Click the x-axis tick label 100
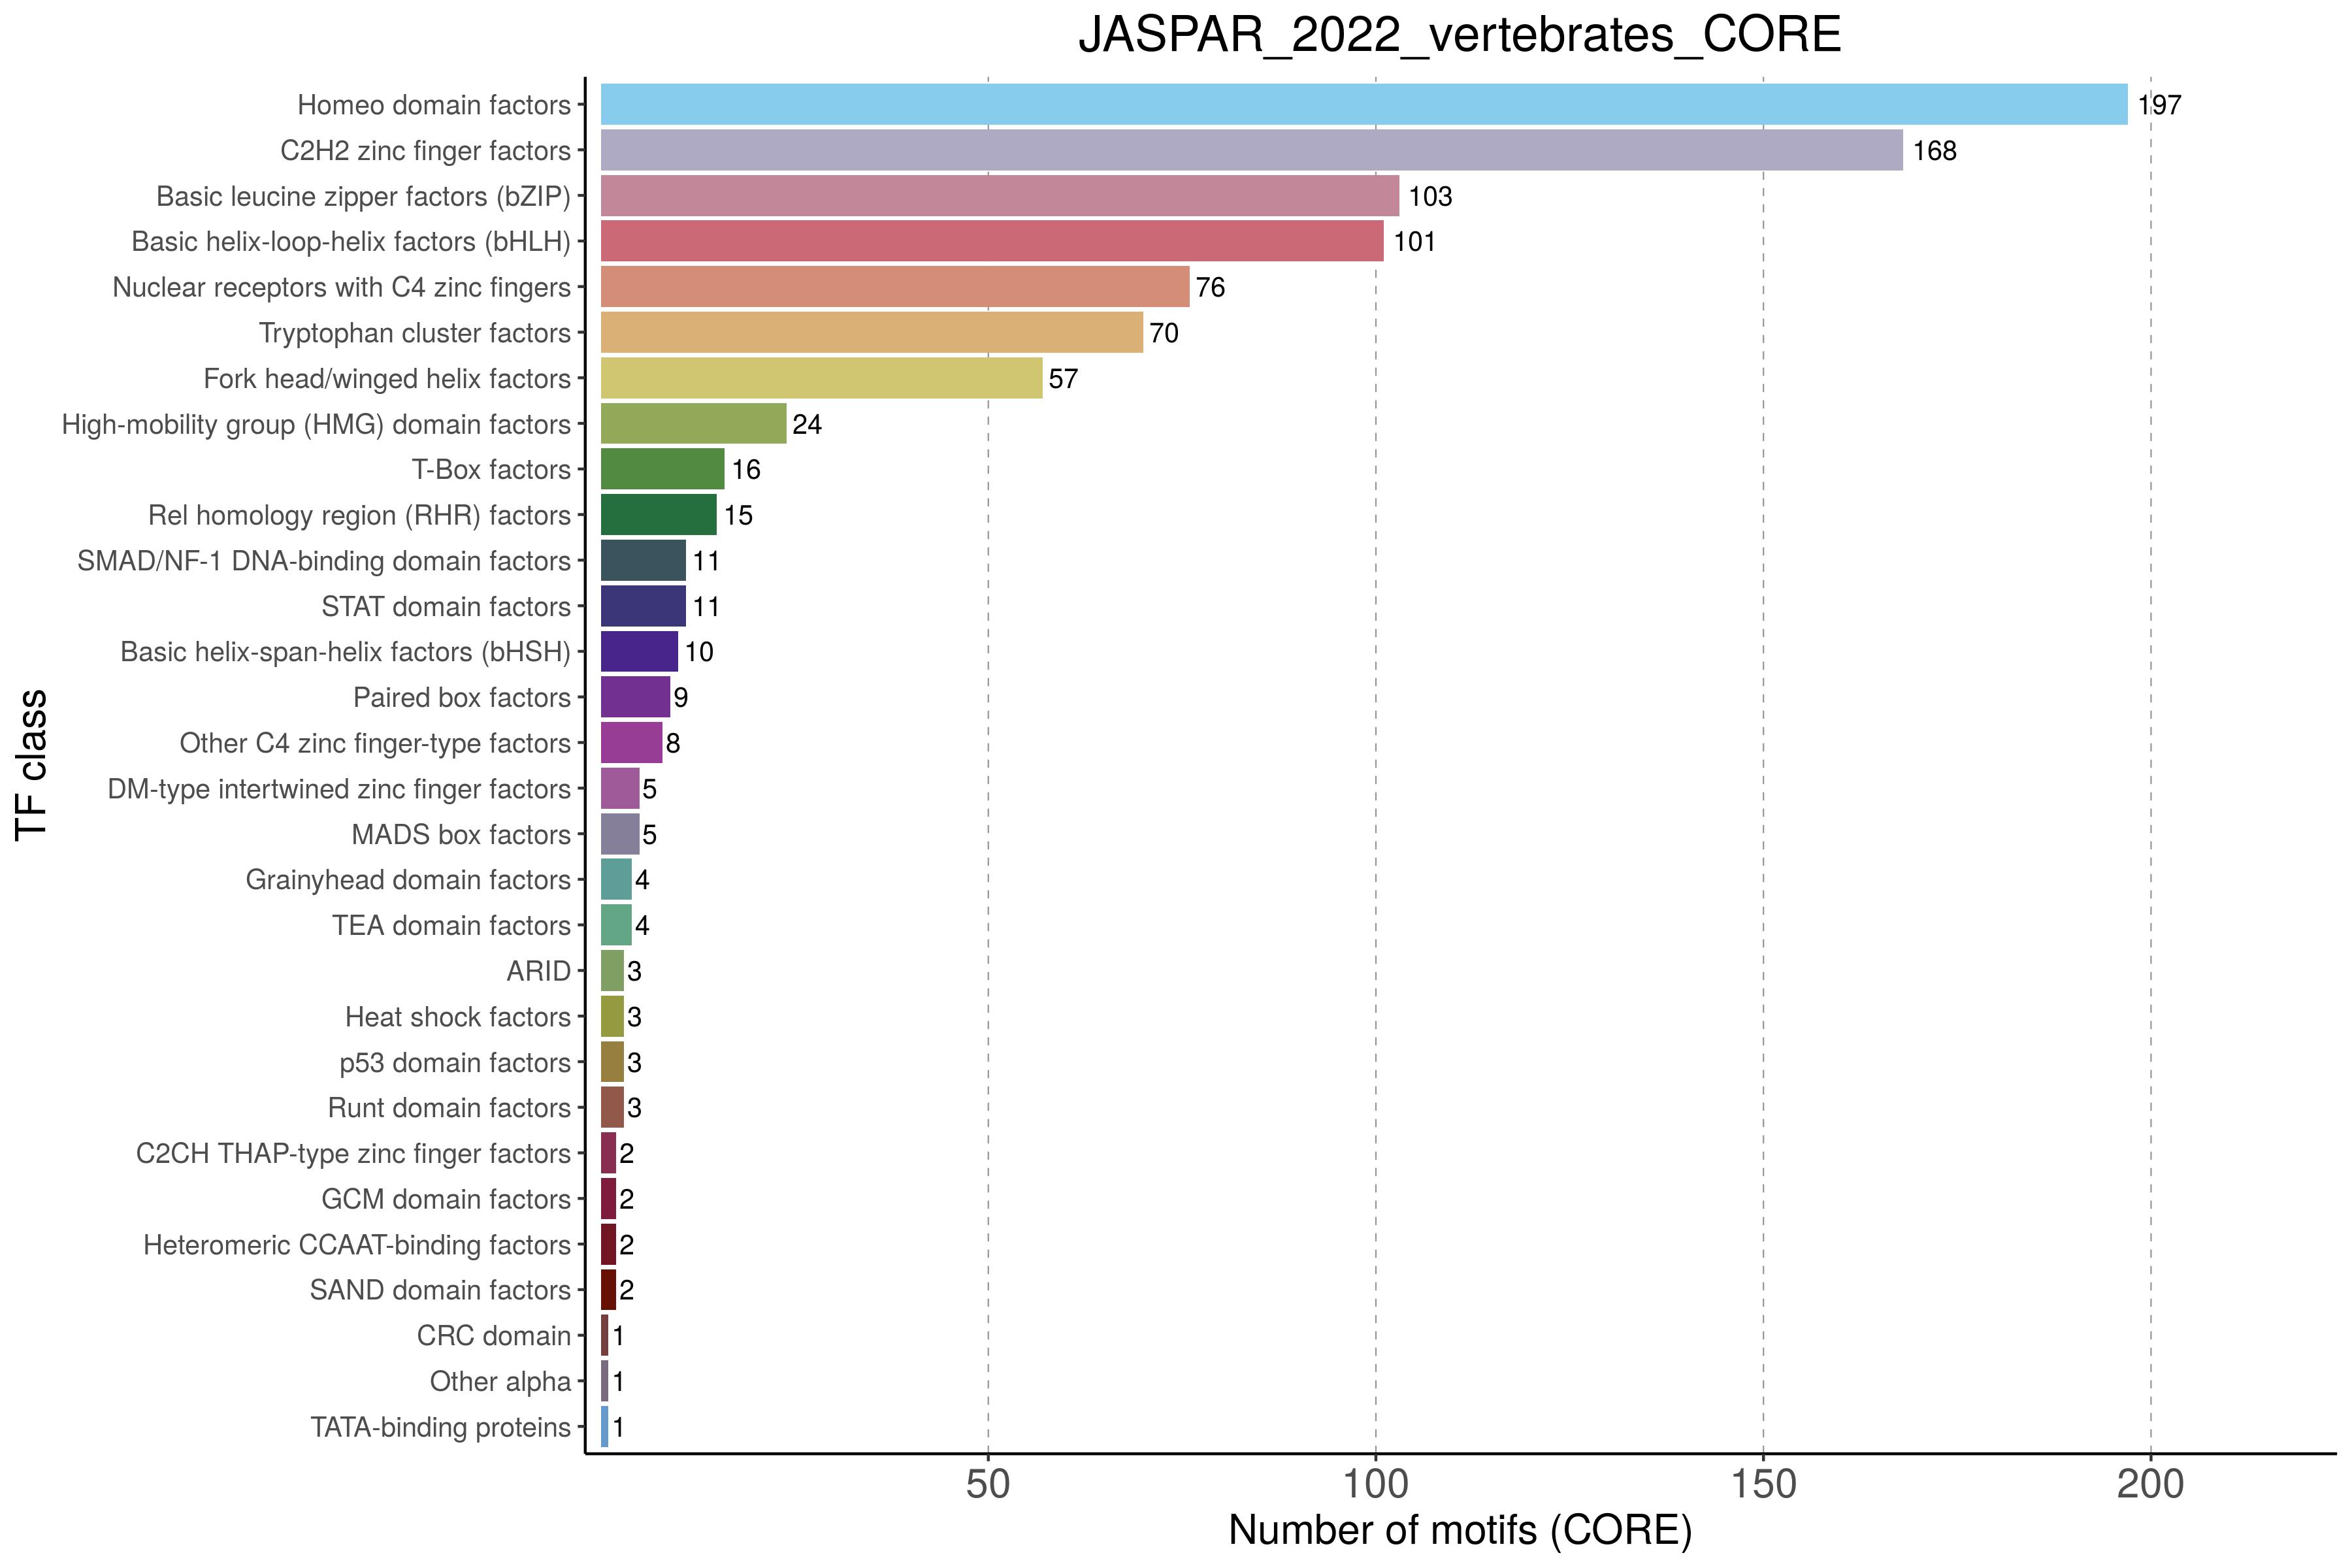This screenshot has width=2352, height=1568. click(x=1375, y=1485)
